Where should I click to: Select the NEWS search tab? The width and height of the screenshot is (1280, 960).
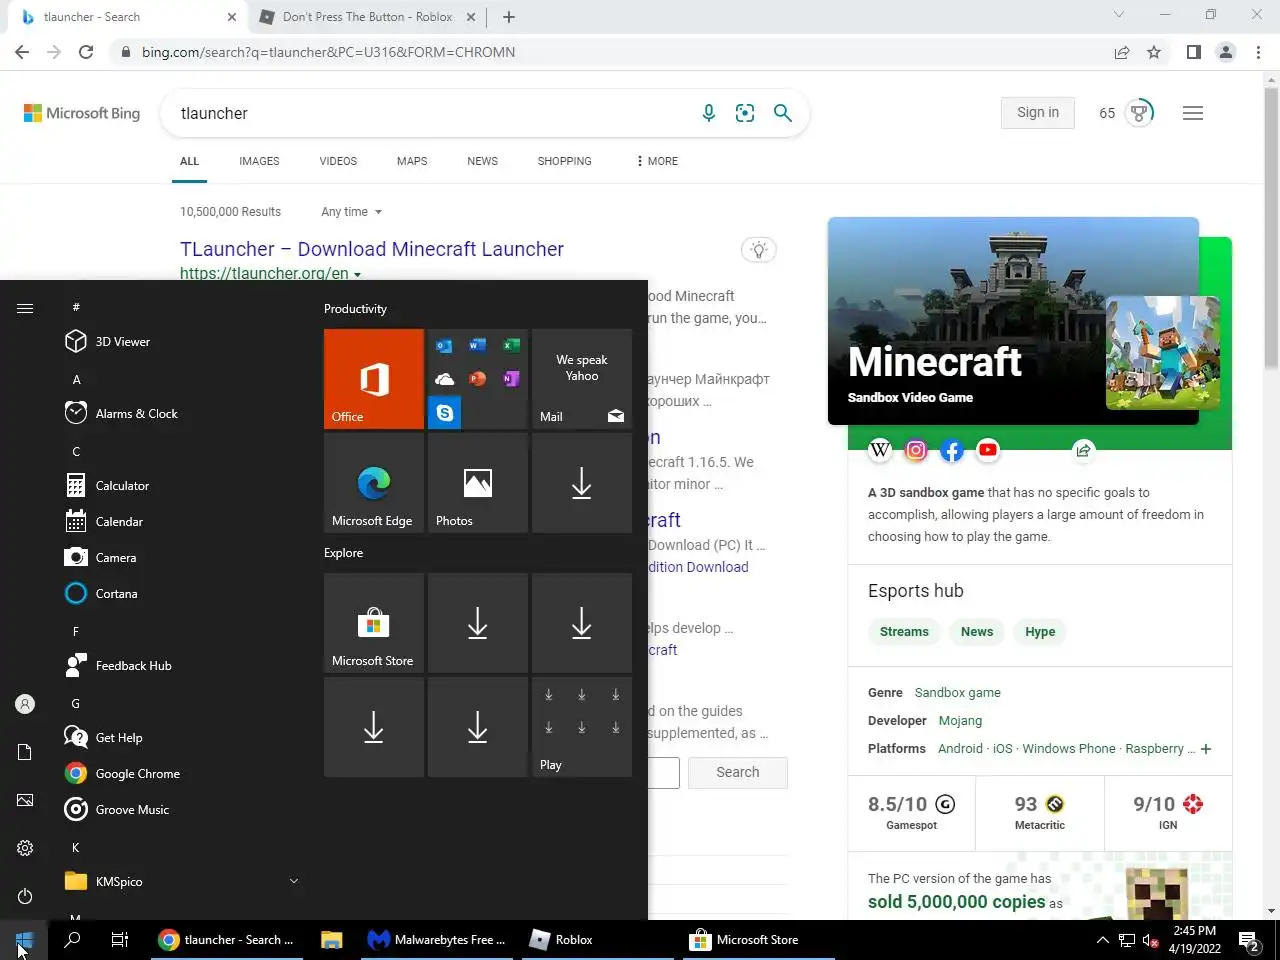click(x=482, y=161)
